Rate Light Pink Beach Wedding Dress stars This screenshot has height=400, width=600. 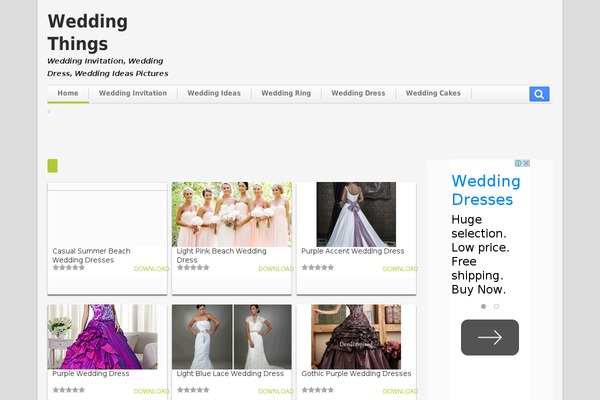[x=193, y=268]
